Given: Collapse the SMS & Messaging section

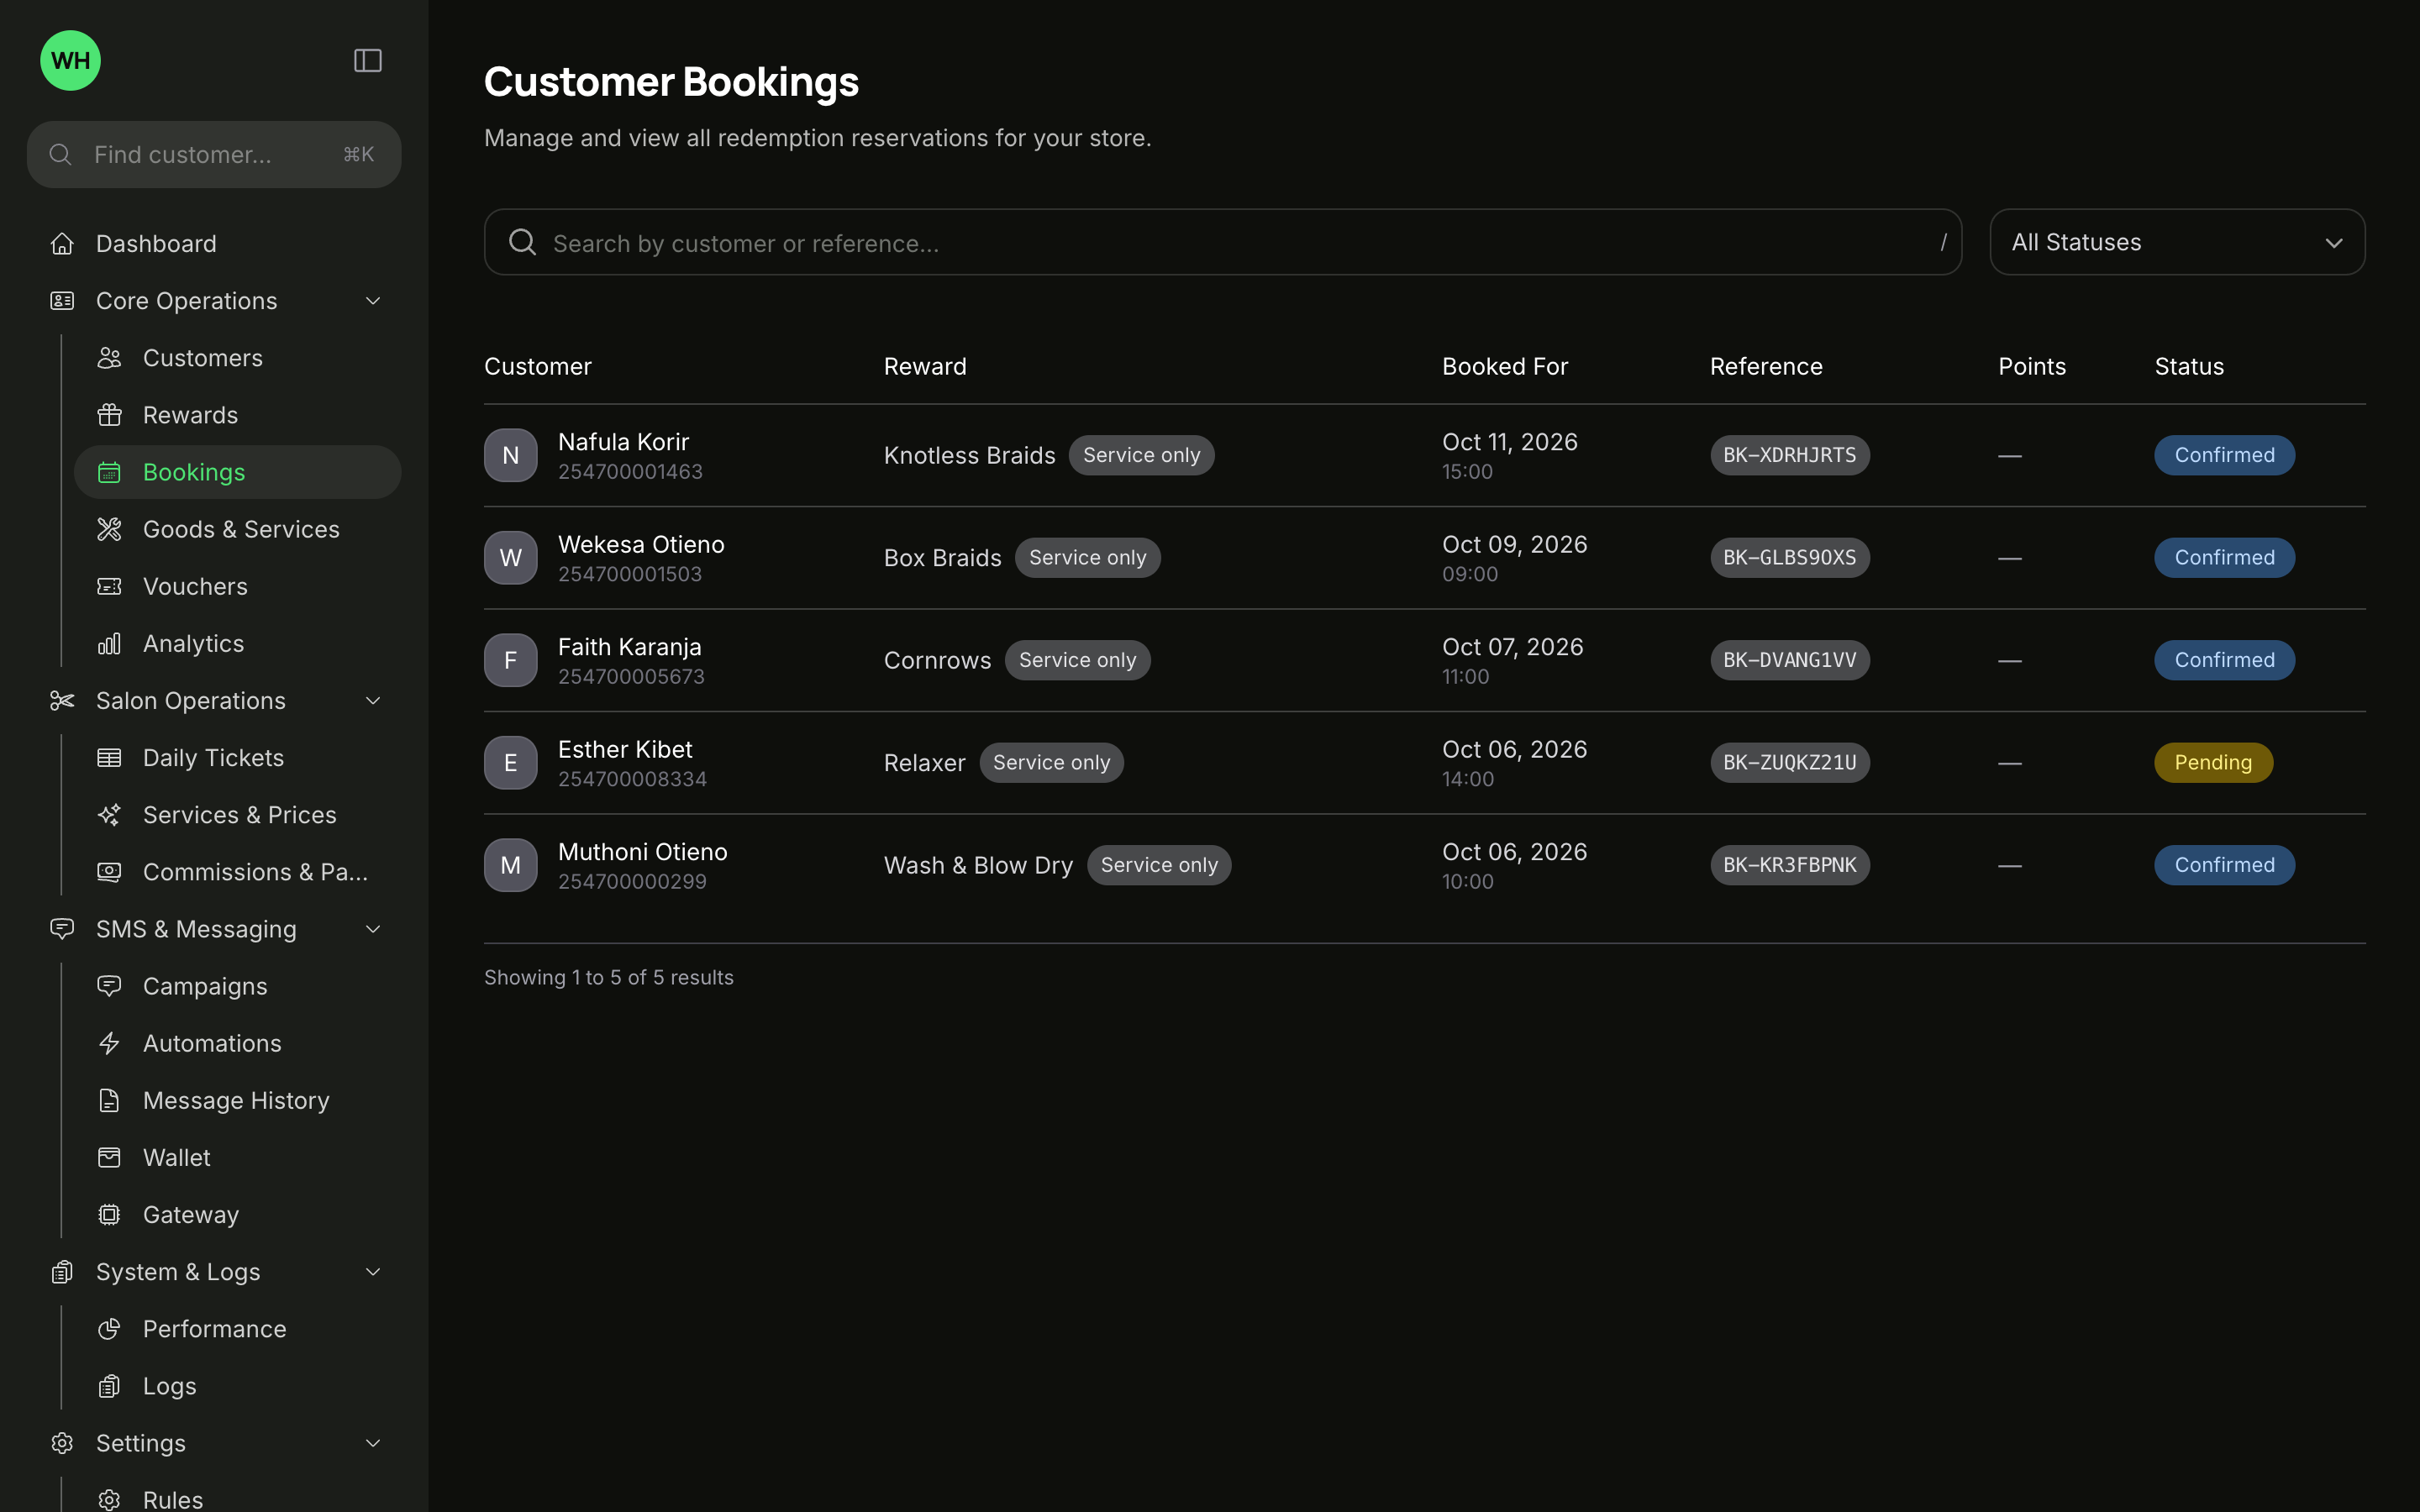Looking at the screenshot, I should click(373, 929).
